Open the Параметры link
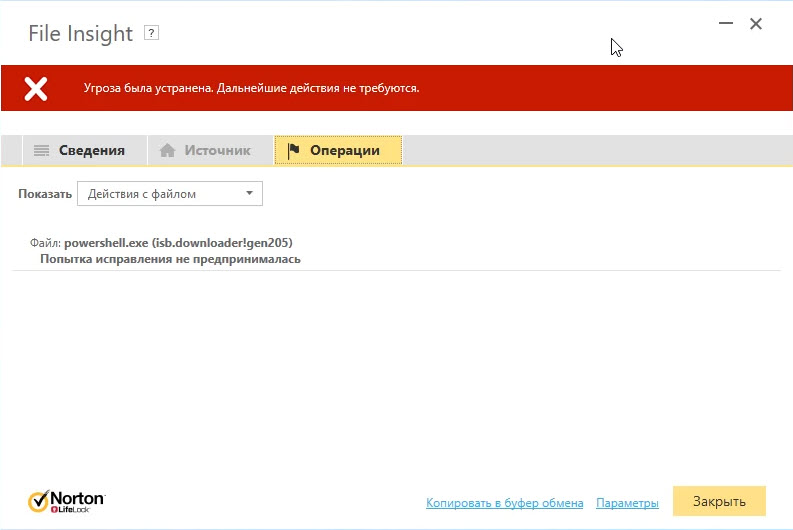Viewport: 793px width, 530px height. click(x=627, y=503)
